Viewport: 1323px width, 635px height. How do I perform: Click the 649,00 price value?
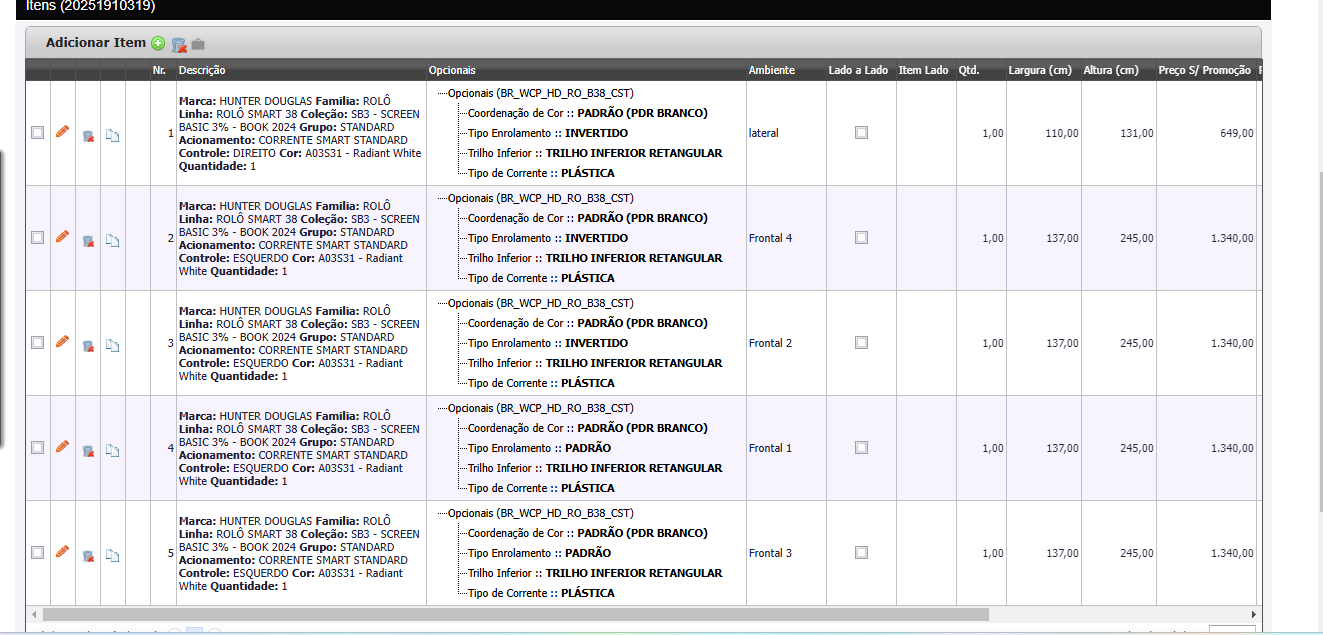coord(1237,133)
